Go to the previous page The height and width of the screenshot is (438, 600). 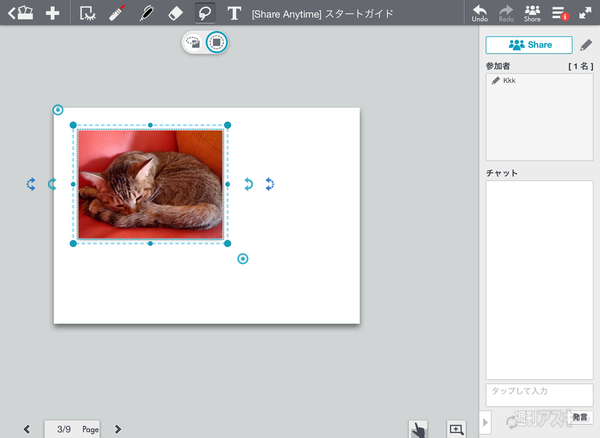tap(27, 429)
